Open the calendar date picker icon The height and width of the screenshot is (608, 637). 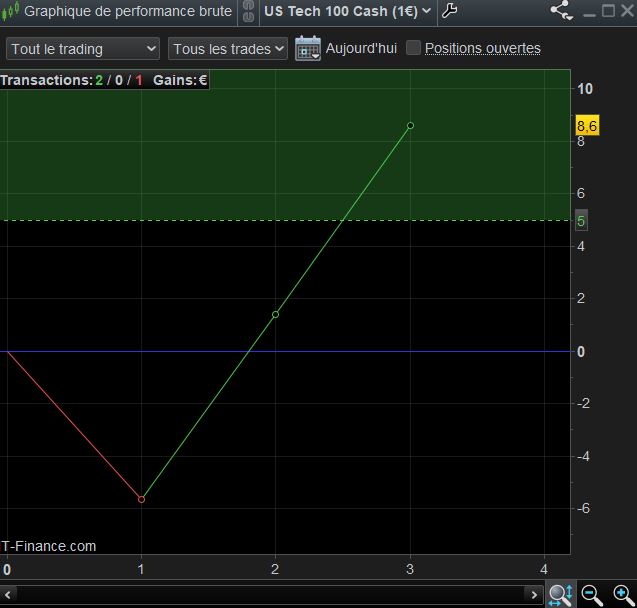[x=308, y=49]
